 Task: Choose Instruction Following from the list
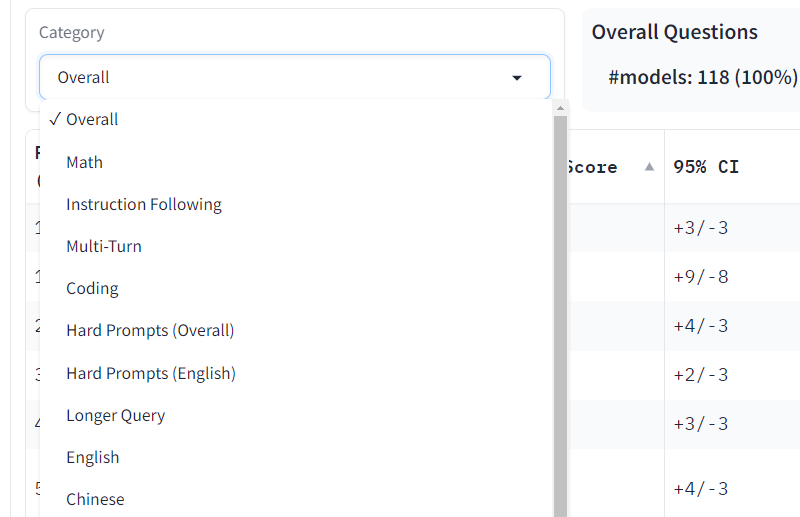coord(144,204)
